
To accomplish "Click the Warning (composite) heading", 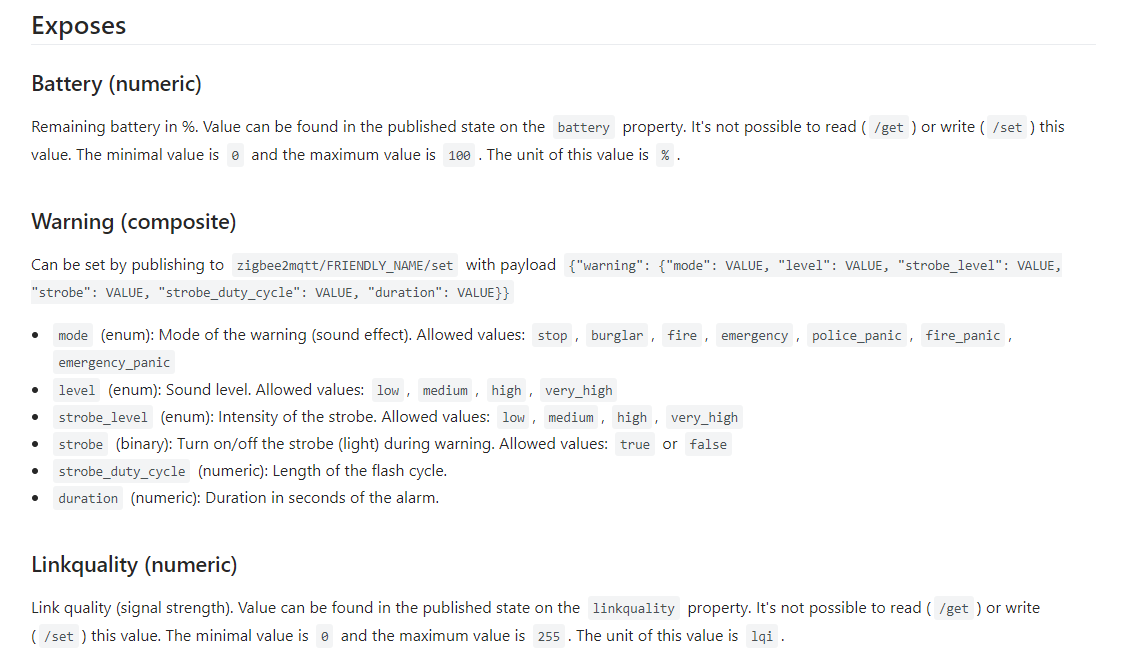I will coord(133,222).
